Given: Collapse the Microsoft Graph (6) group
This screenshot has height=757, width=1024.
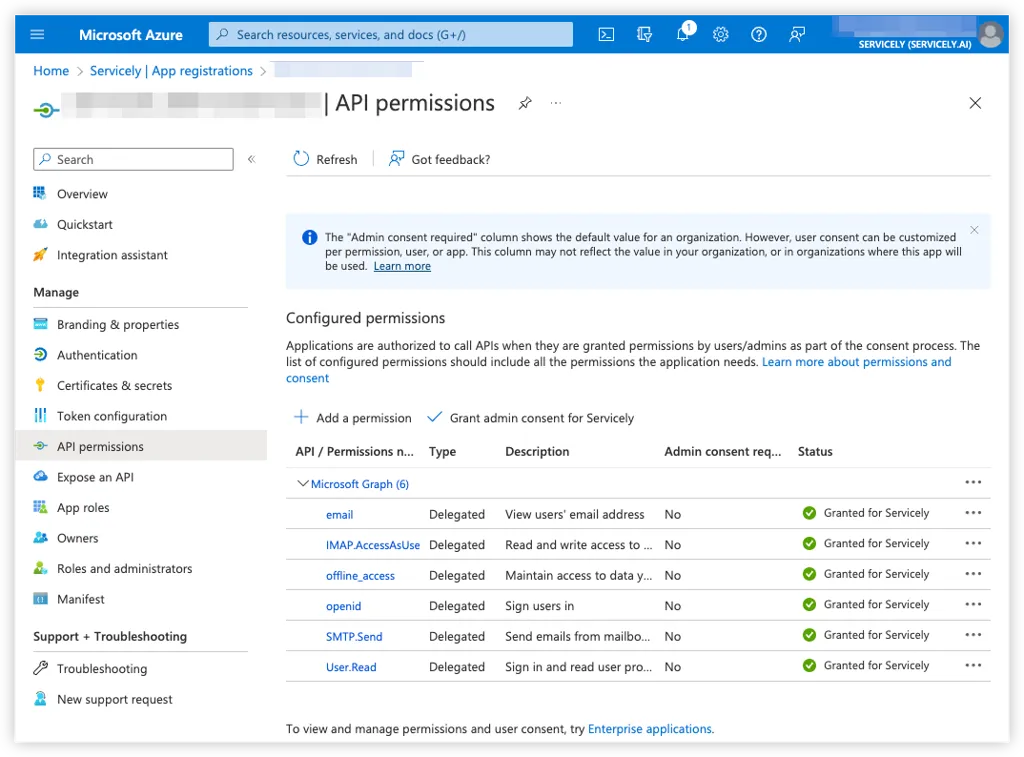Looking at the screenshot, I should (302, 484).
